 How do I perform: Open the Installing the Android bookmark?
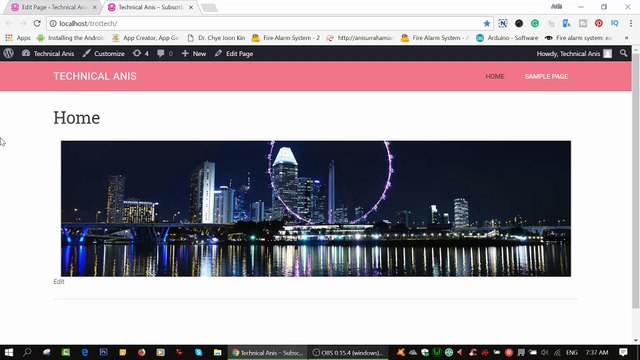(x=70, y=38)
